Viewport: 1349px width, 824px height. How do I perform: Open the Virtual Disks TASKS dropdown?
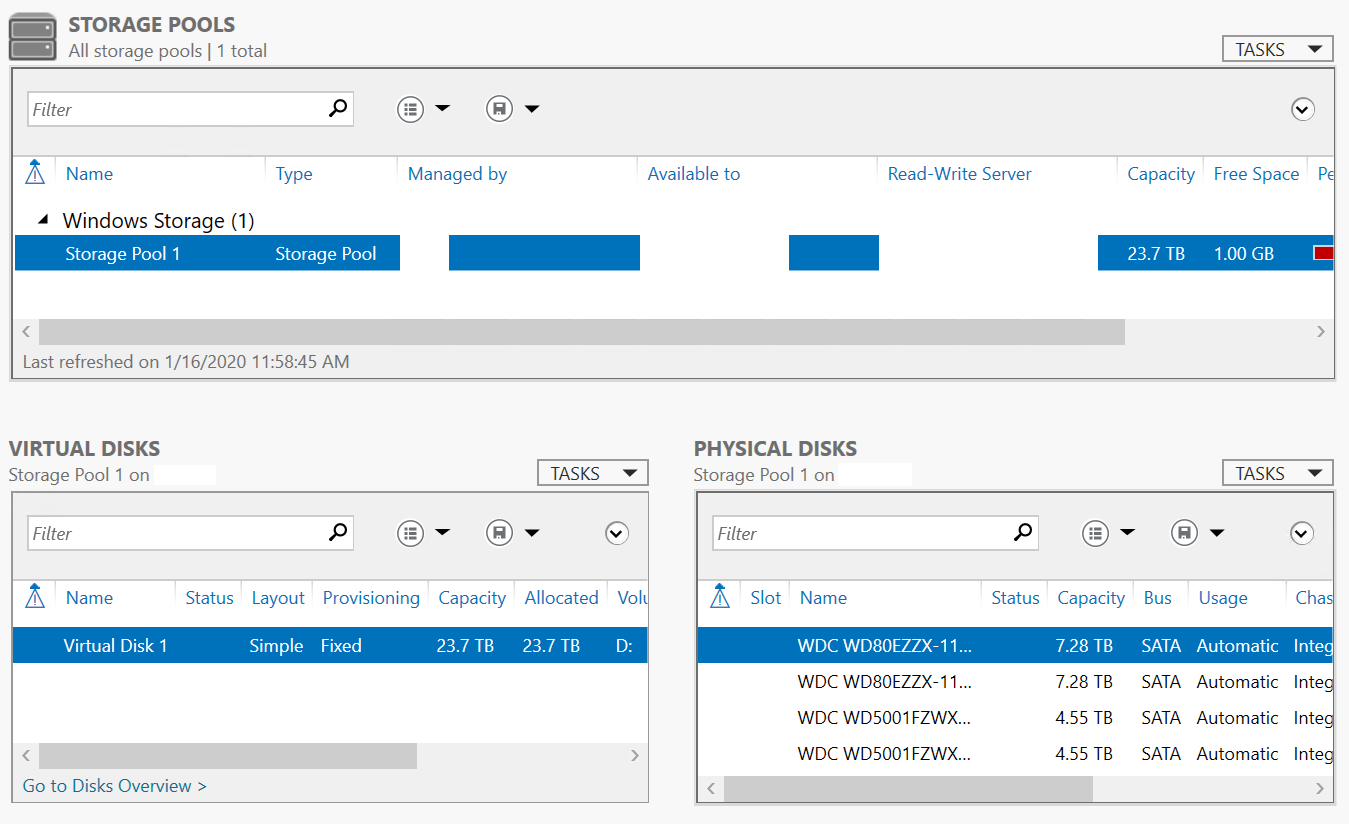coord(592,473)
